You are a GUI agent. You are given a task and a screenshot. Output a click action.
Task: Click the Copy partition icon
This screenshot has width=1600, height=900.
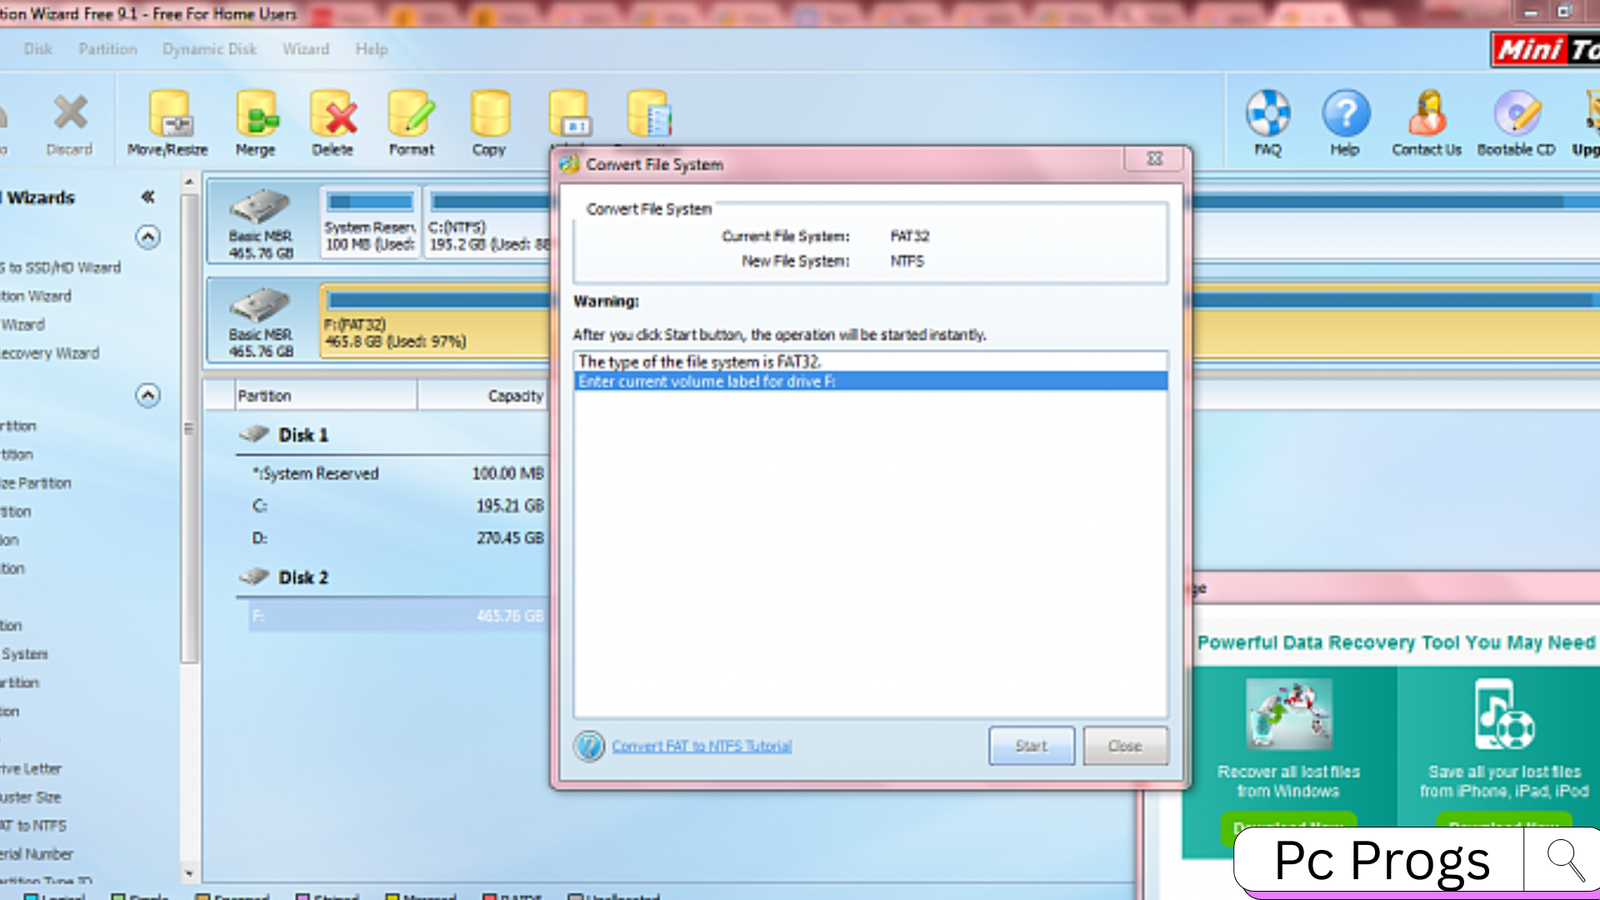pyautogui.click(x=489, y=125)
